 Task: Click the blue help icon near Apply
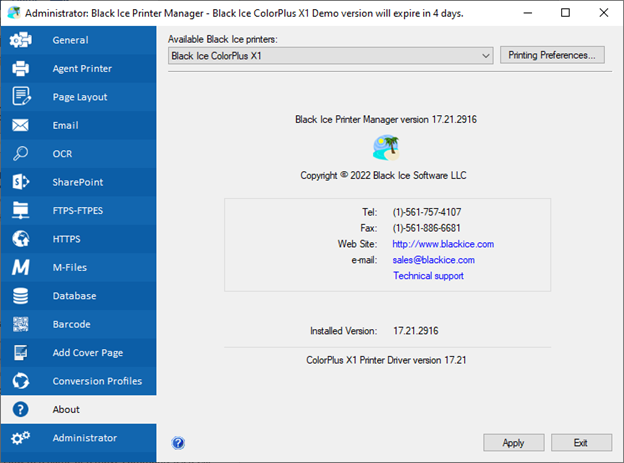178,443
